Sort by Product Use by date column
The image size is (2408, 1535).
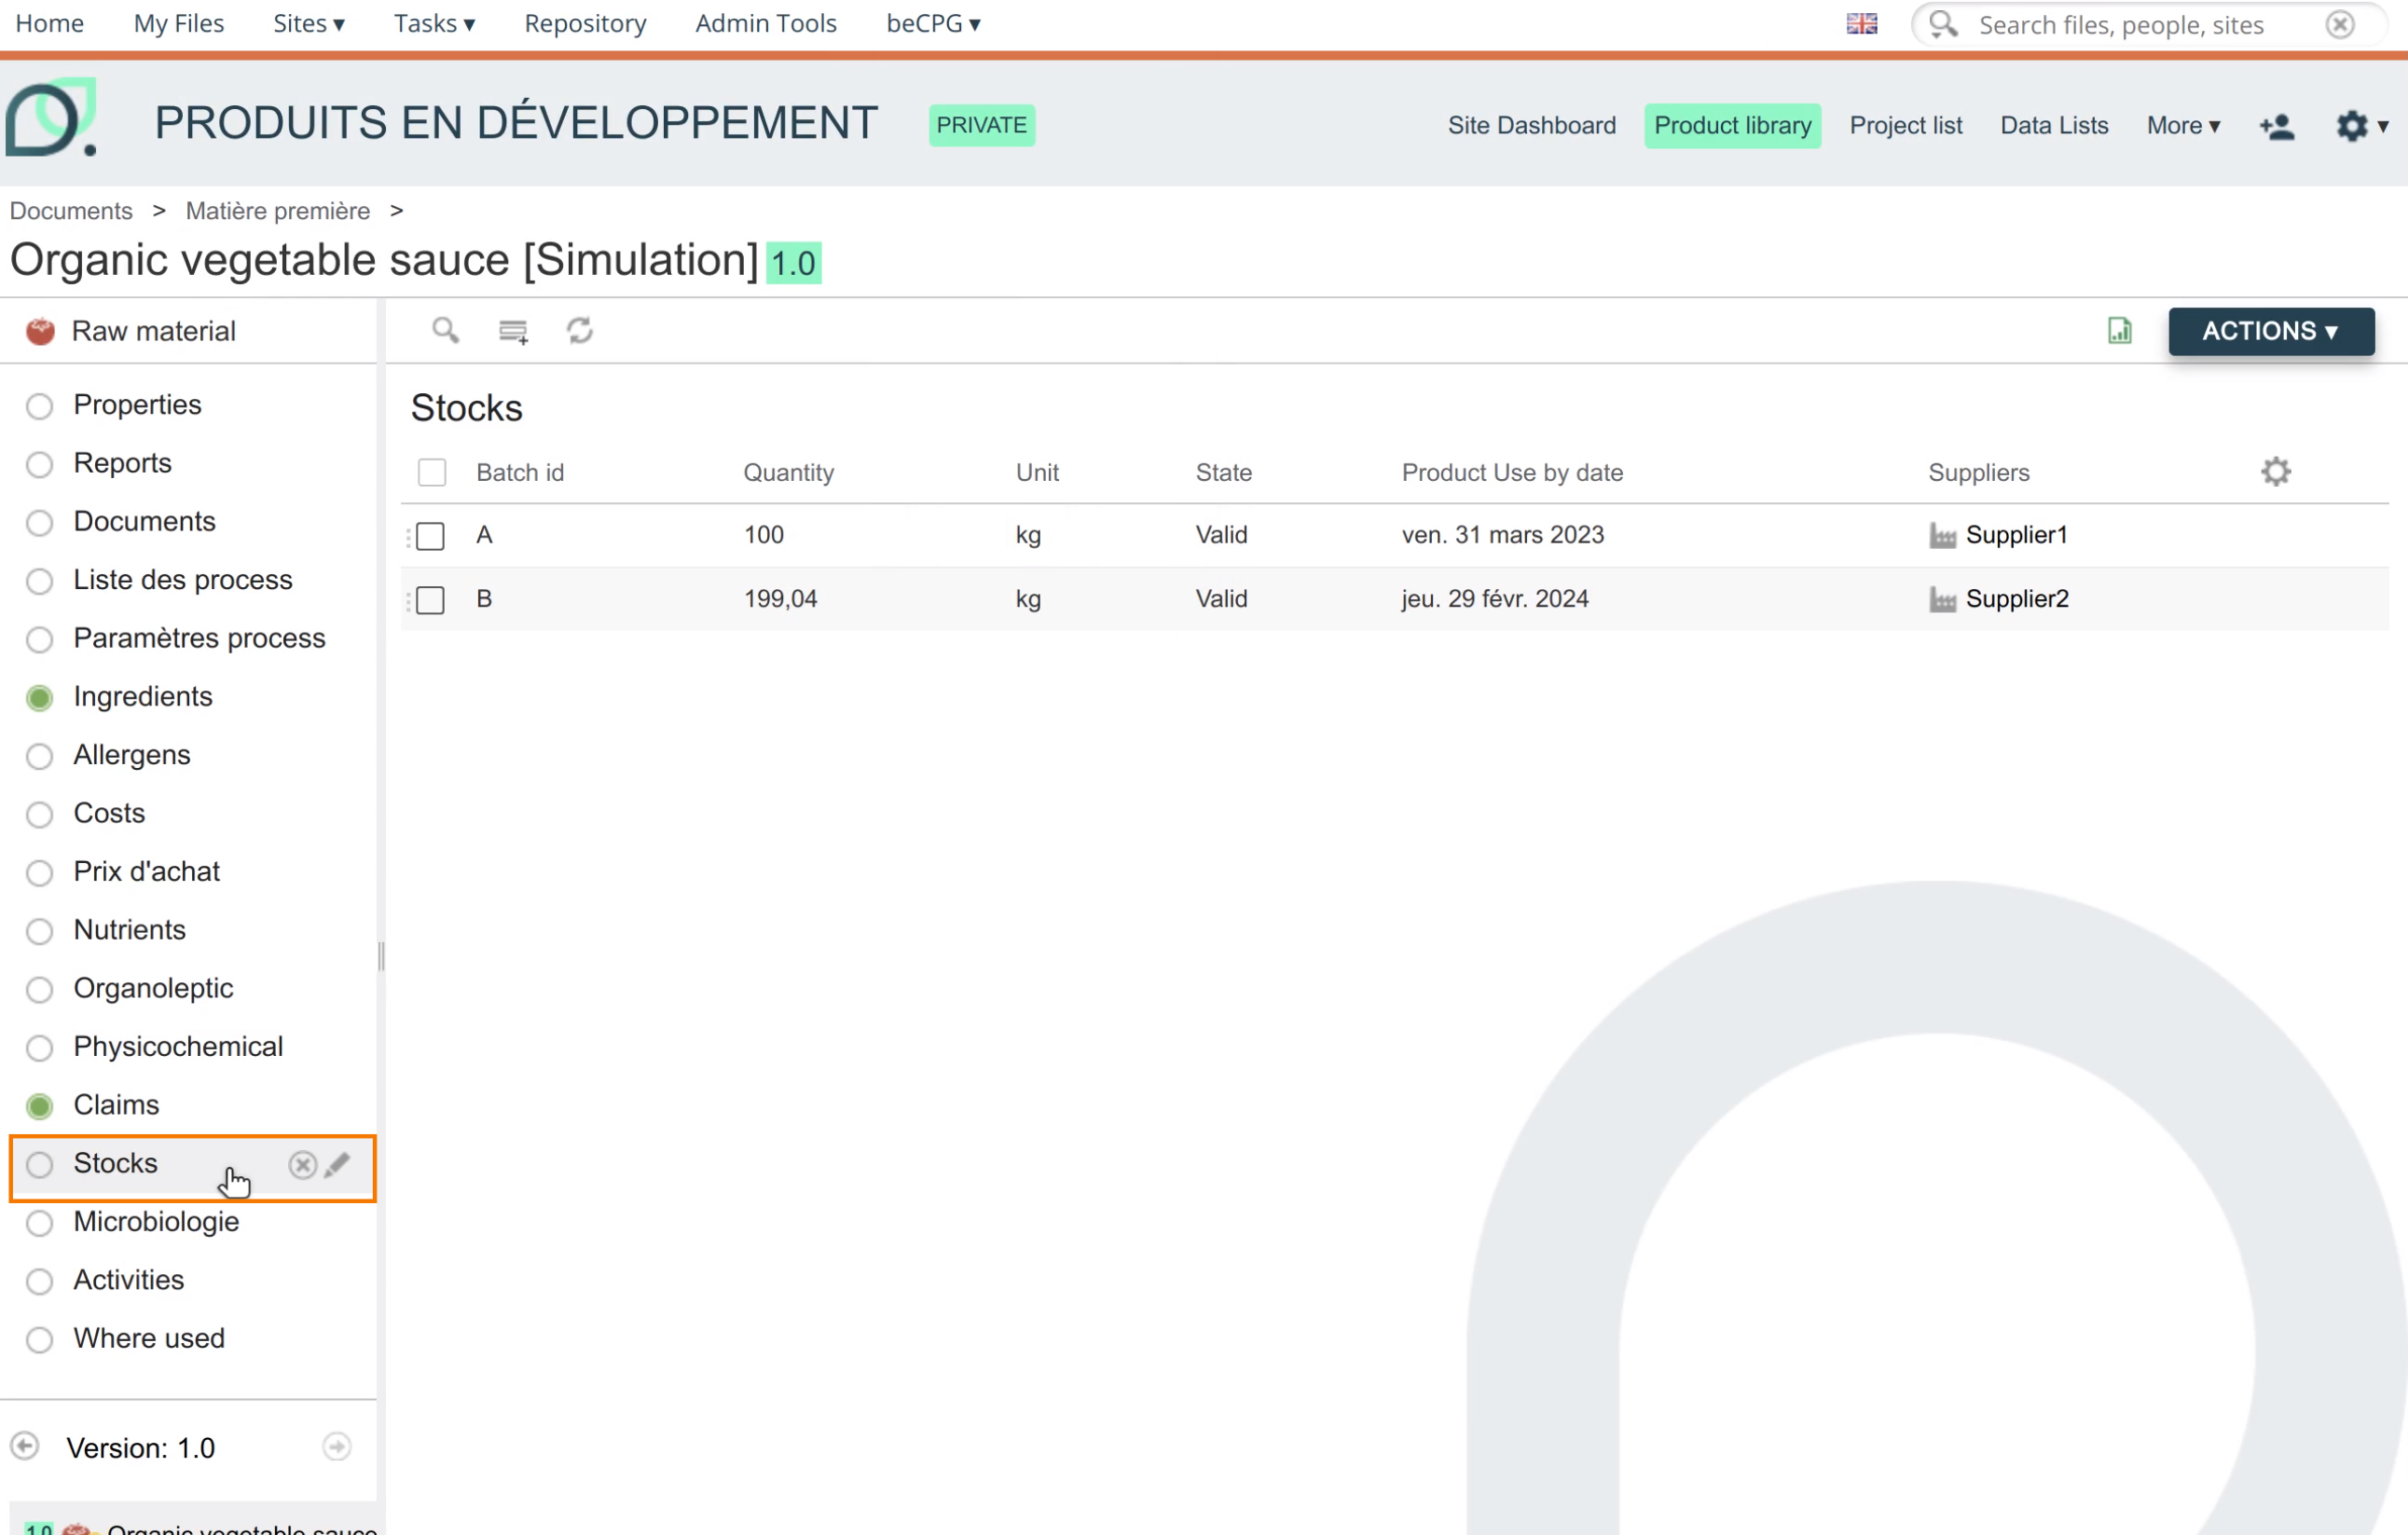pyautogui.click(x=1512, y=473)
